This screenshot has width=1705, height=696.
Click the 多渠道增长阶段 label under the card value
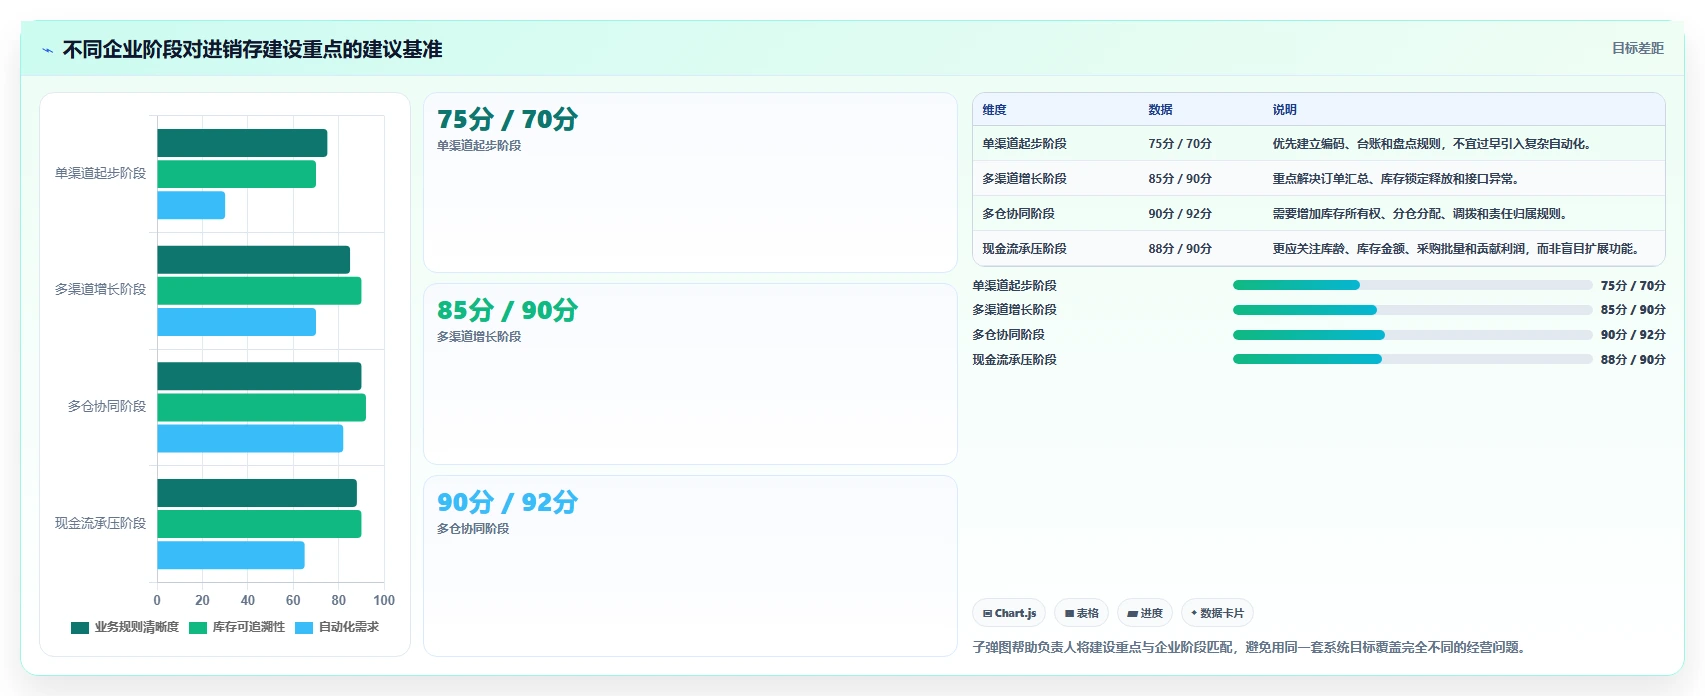click(x=479, y=337)
